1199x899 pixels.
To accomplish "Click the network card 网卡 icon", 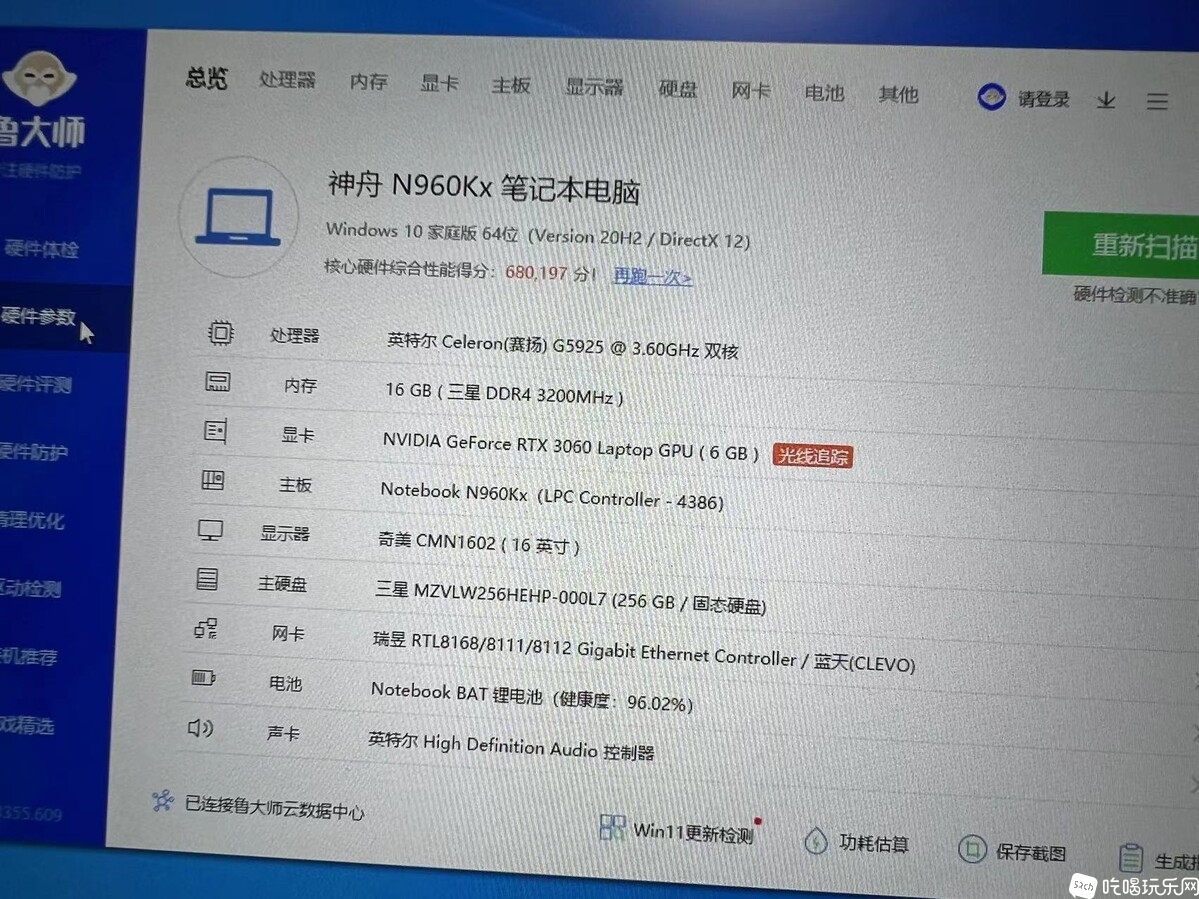I will (x=205, y=628).
